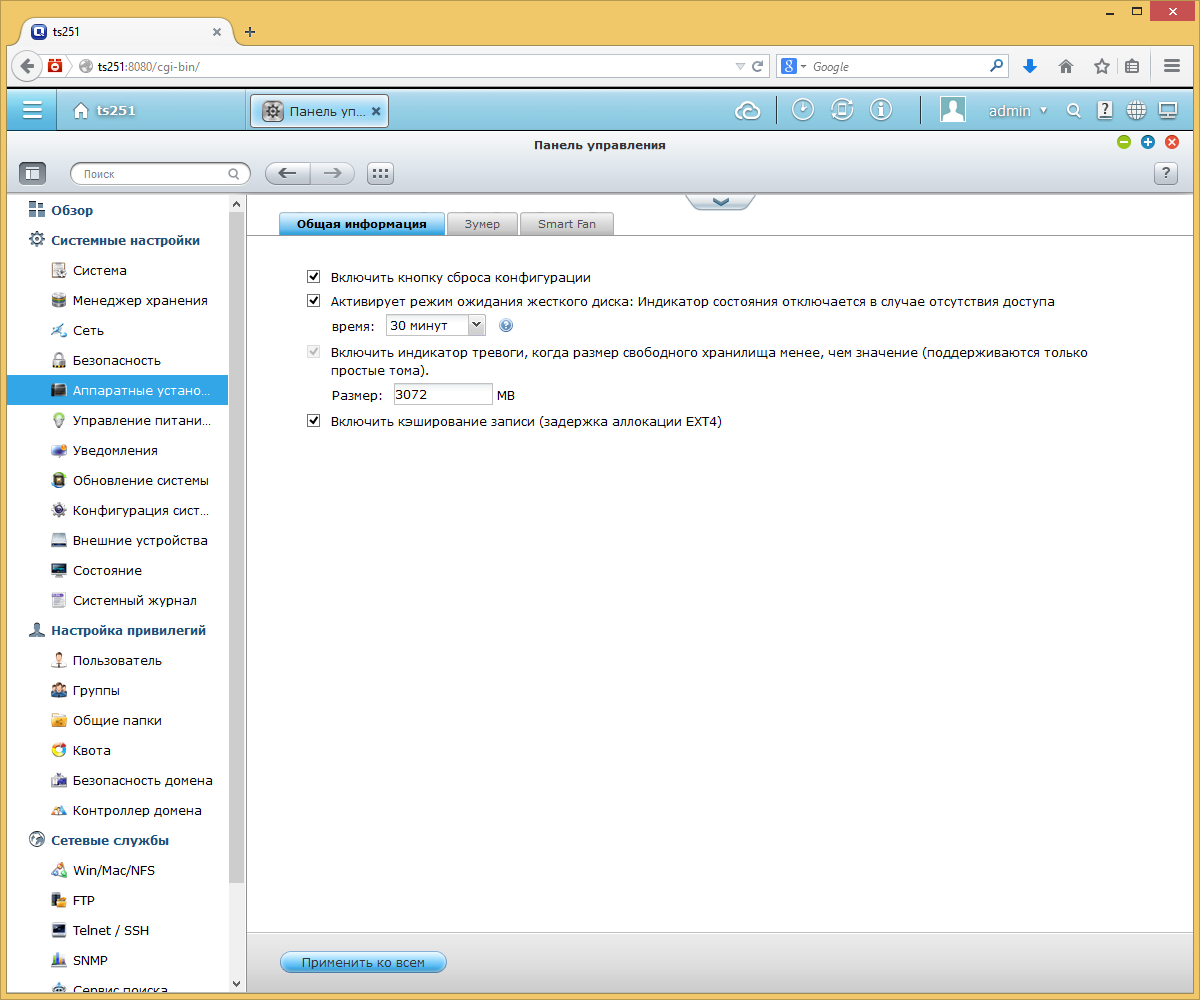Switch to grid icon view

tap(380, 173)
